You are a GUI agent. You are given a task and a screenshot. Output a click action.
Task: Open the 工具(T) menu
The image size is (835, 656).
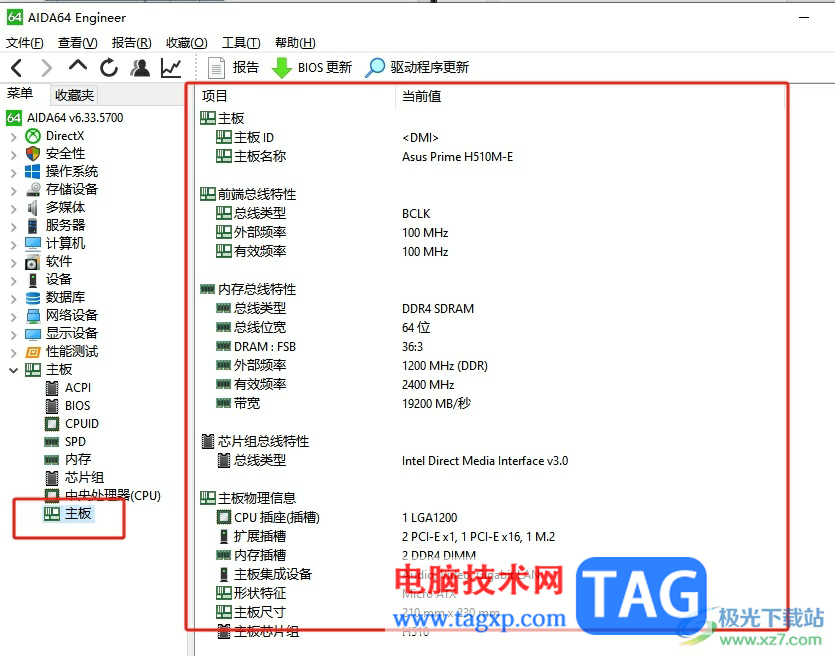coord(241,43)
